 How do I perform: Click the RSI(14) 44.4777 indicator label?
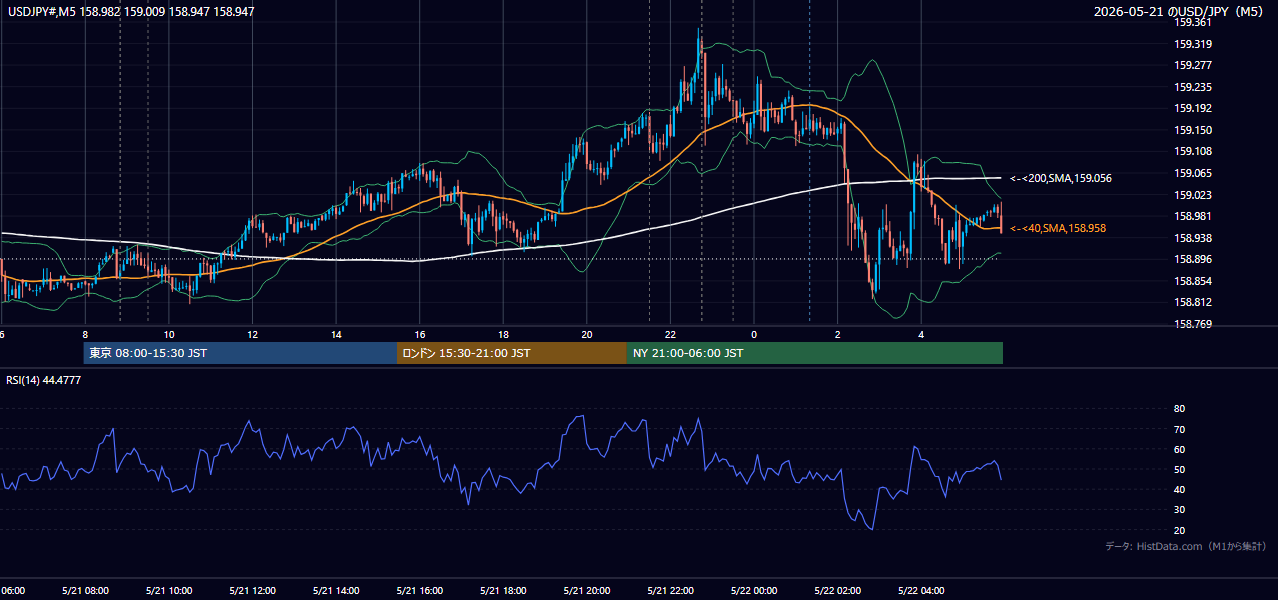pos(44,379)
